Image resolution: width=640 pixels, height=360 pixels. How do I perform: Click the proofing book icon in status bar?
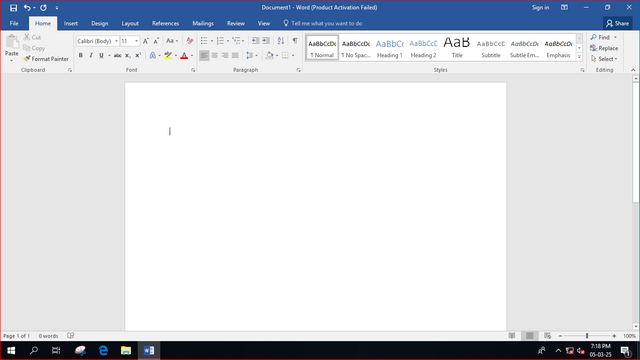(71, 336)
